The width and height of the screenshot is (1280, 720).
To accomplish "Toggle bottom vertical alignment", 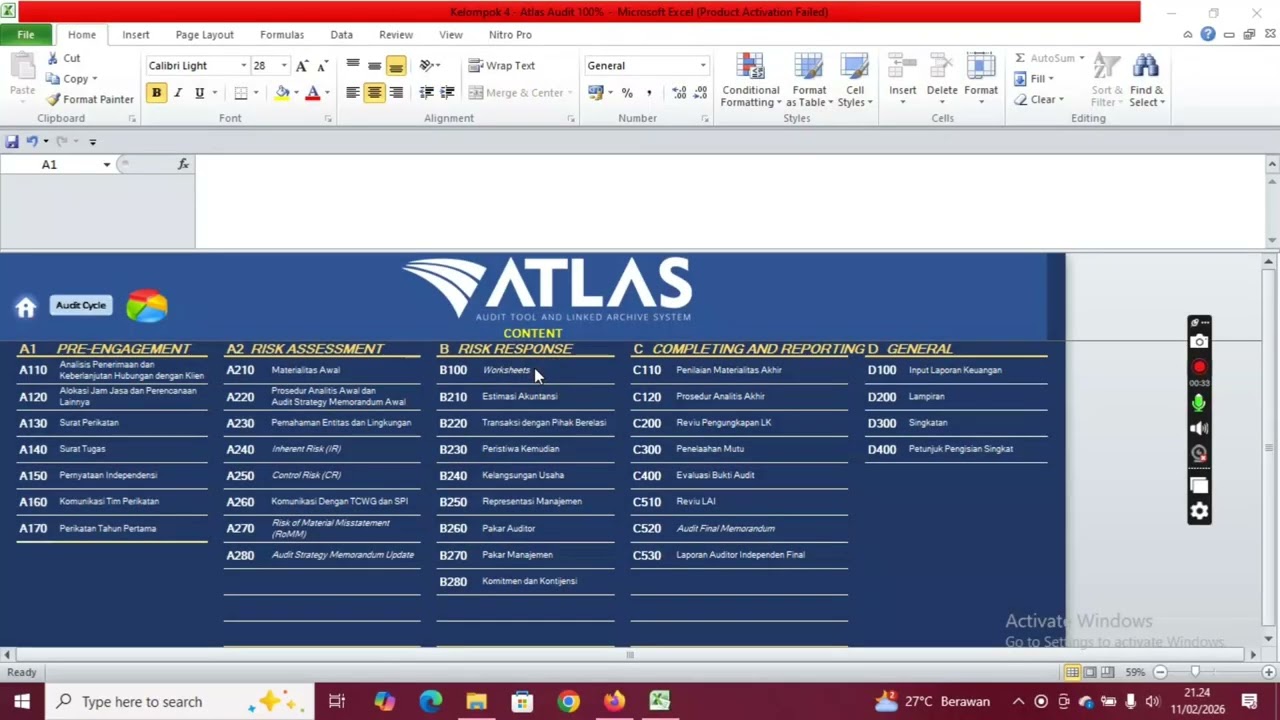I will (x=396, y=65).
